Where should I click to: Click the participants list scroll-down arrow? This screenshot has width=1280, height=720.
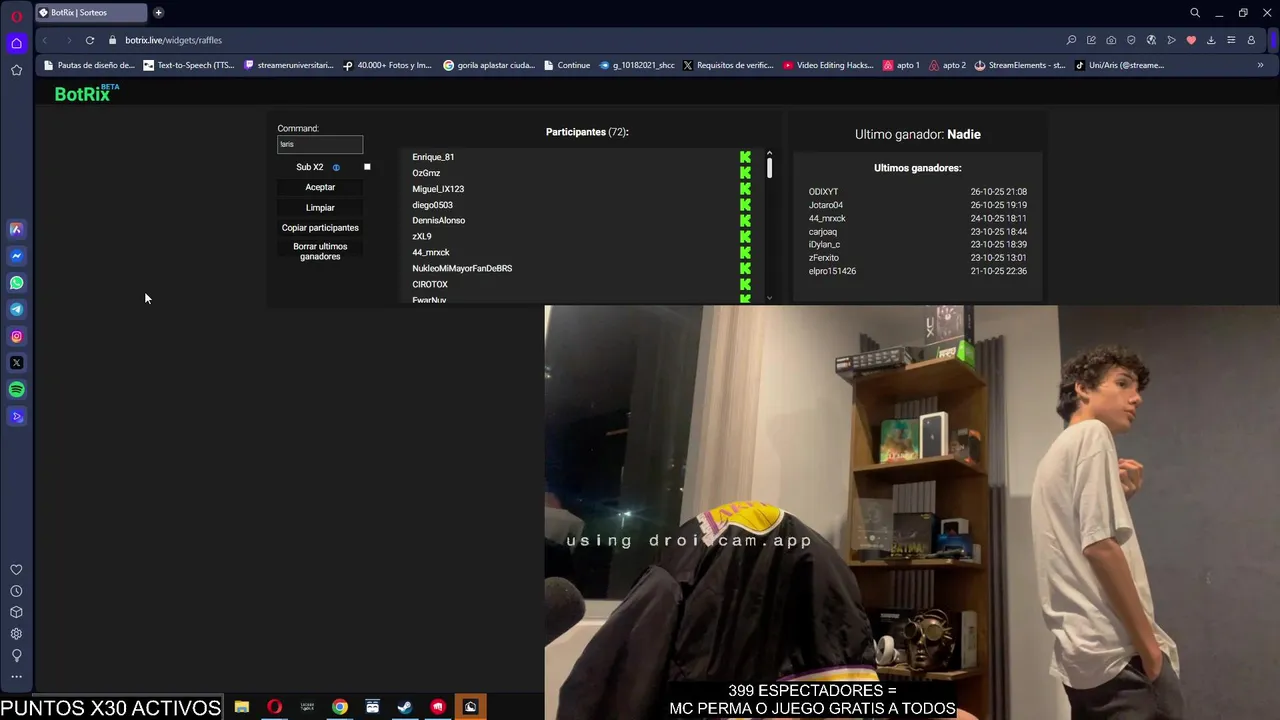pyautogui.click(x=769, y=297)
